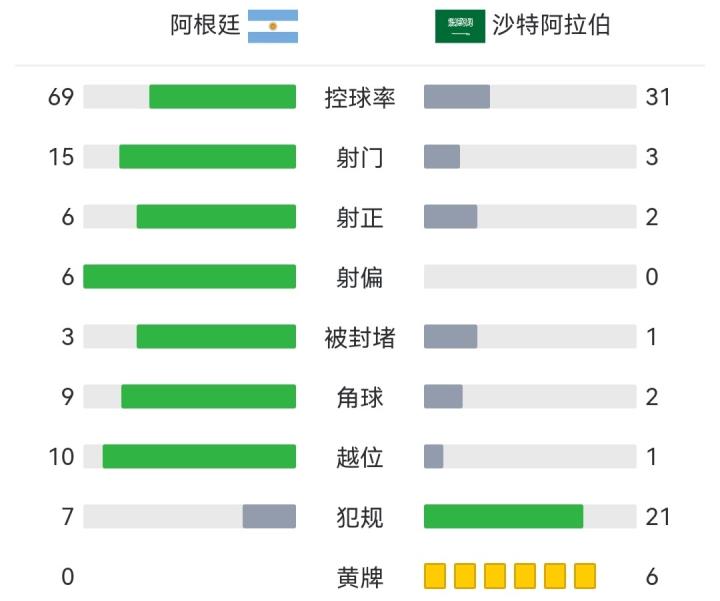Click Saudi Arabia's green fouls bar
The image size is (720, 601).
tap(503, 517)
